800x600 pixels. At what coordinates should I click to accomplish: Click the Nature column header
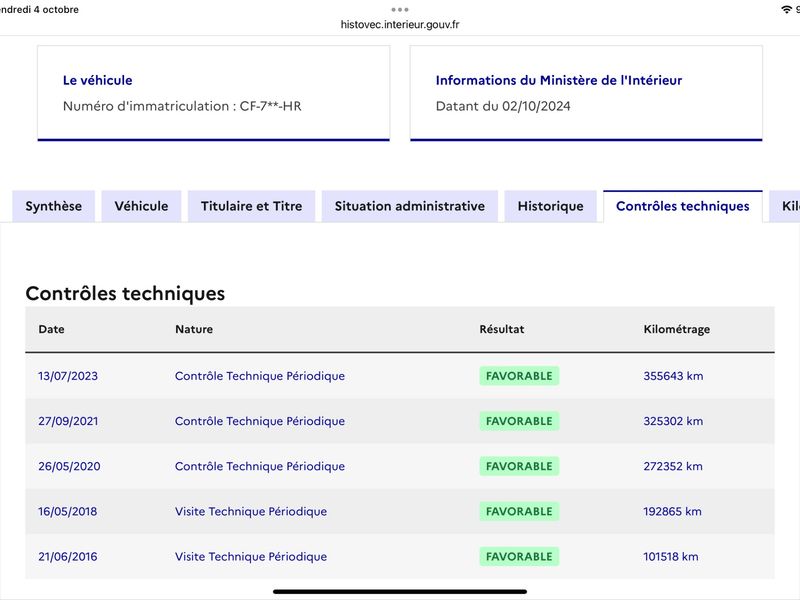[194, 329]
